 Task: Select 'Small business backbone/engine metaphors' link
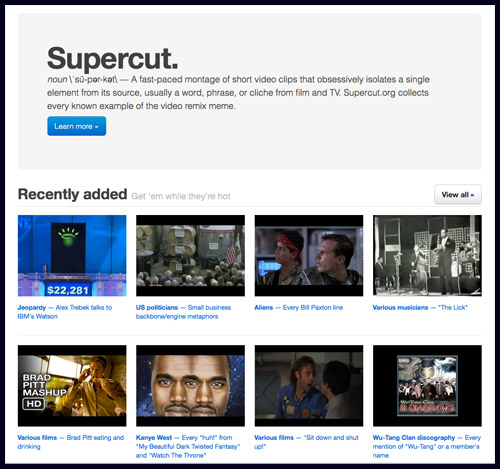[183, 312]
